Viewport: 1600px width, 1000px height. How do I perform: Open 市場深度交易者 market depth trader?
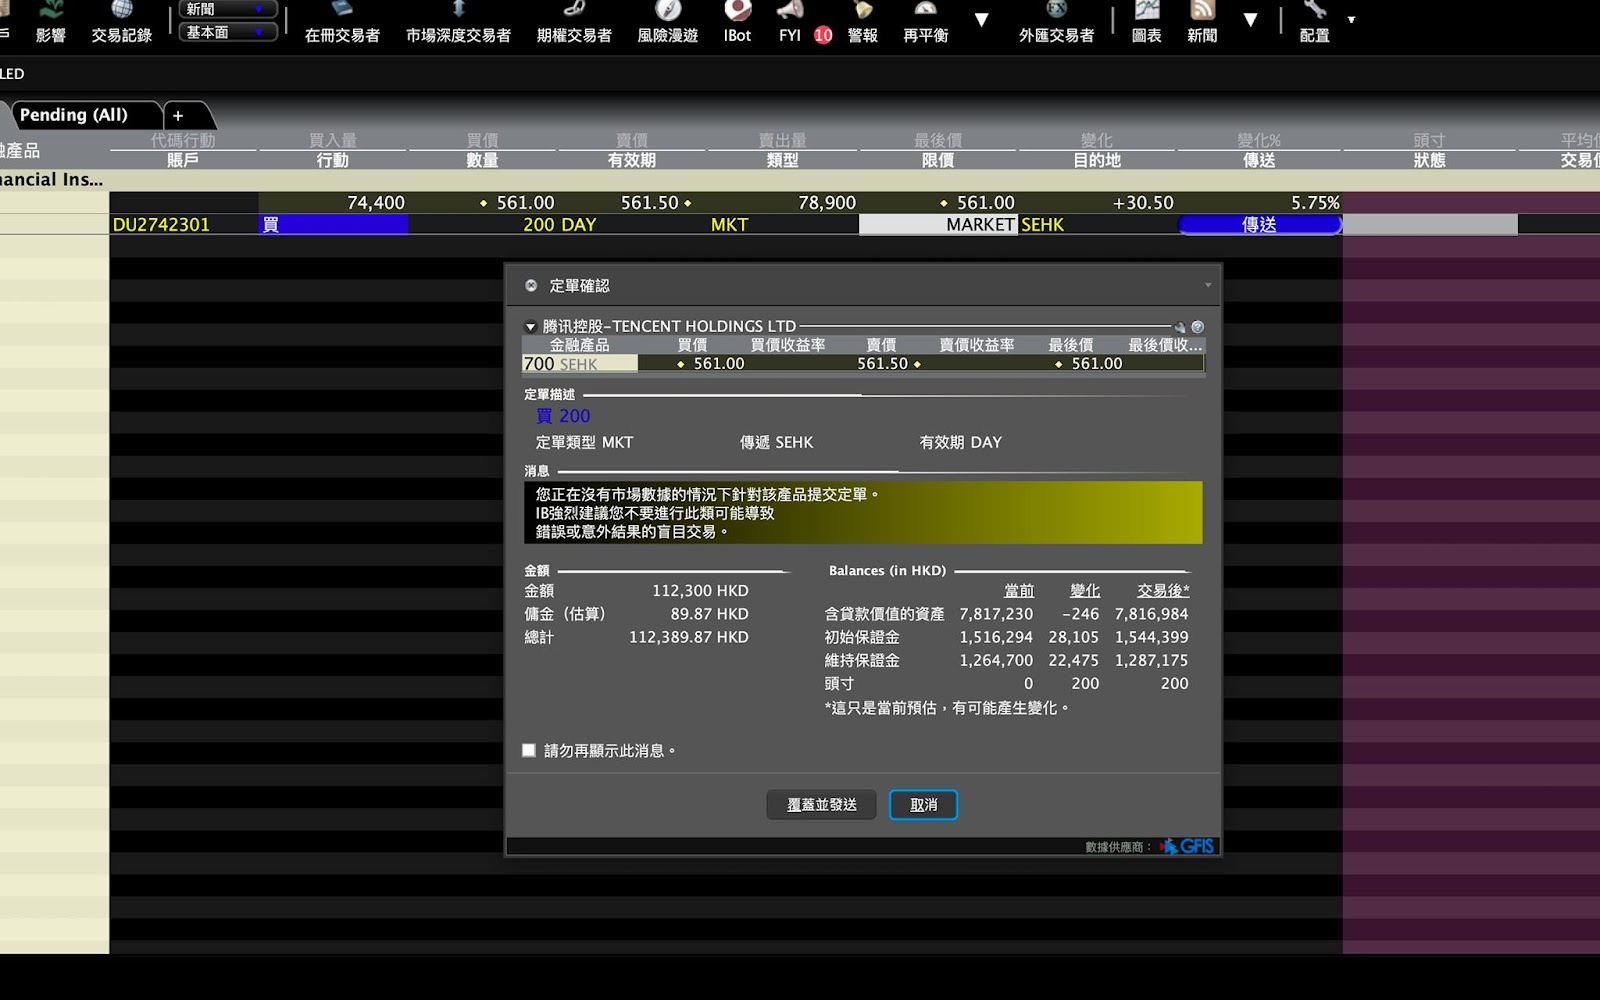coord(458,22)
